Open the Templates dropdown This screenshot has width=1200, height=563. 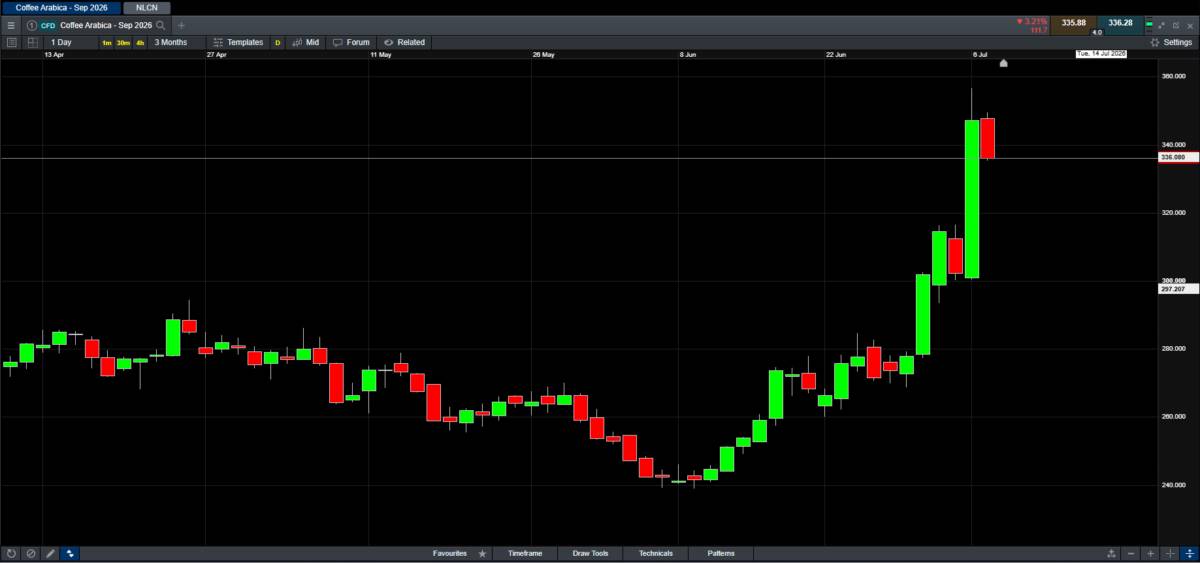click(x=238, y=42)
